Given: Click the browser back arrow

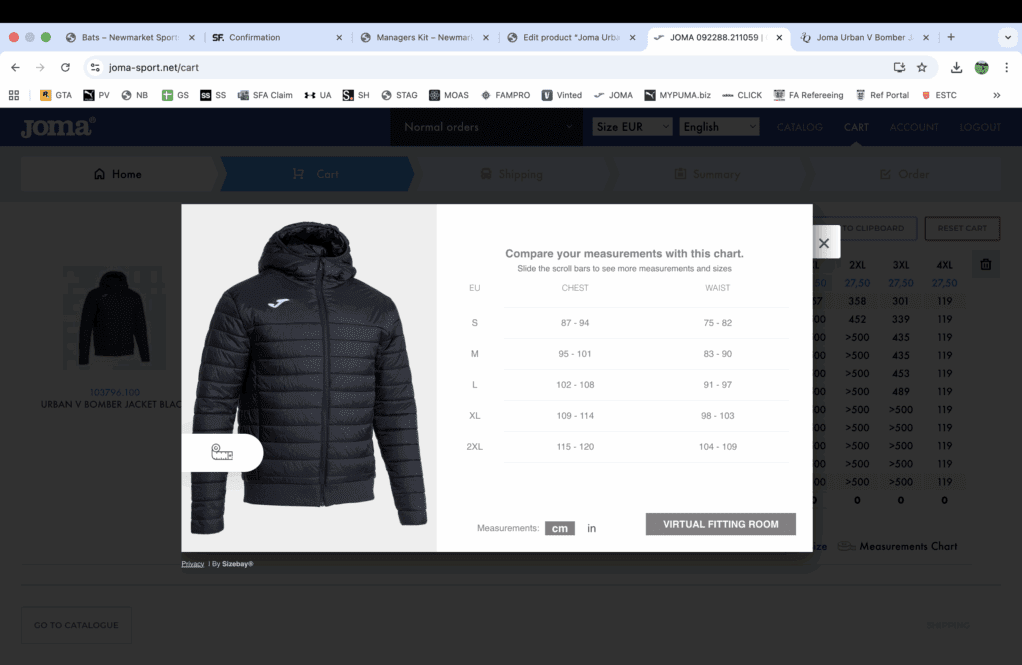Looking at the screenshot, I should (15, 67).
